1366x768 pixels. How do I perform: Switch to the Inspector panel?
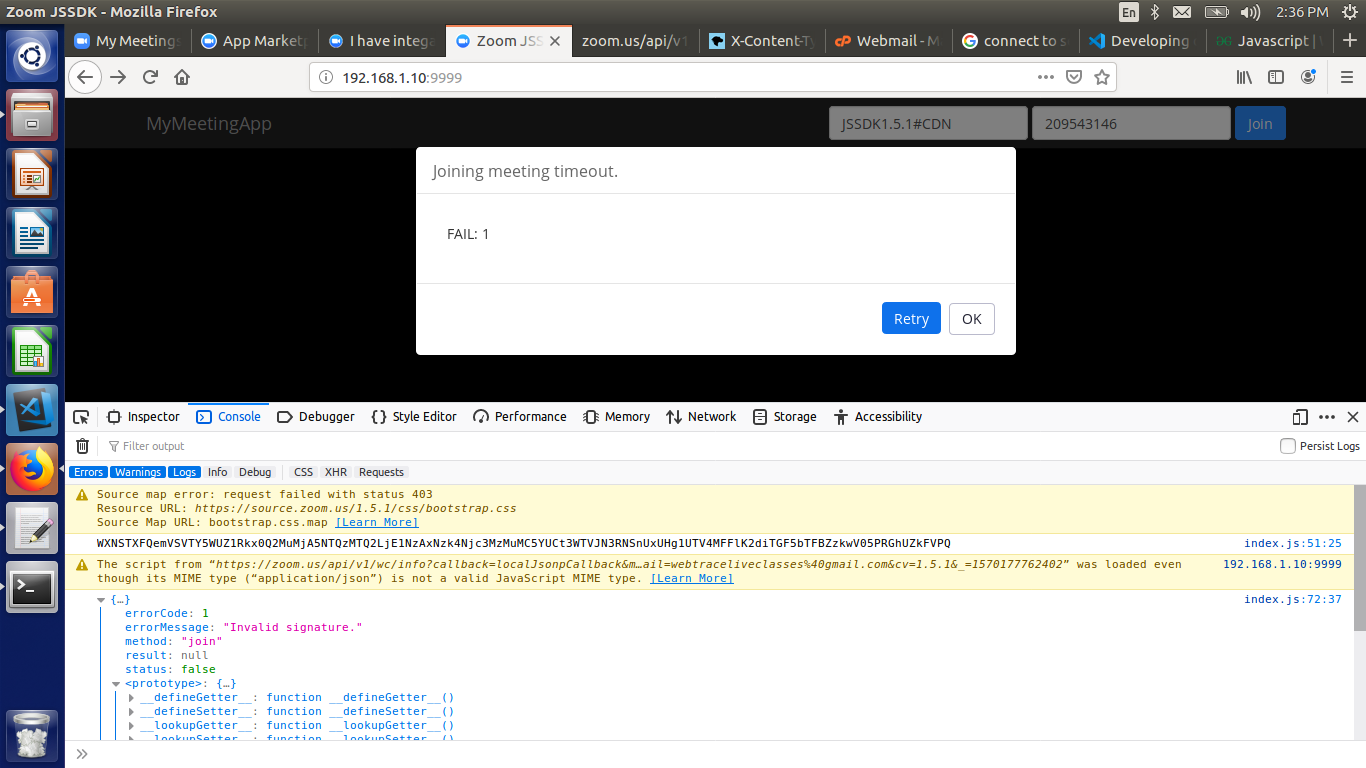pyautogui.click(x=143, y=417)
